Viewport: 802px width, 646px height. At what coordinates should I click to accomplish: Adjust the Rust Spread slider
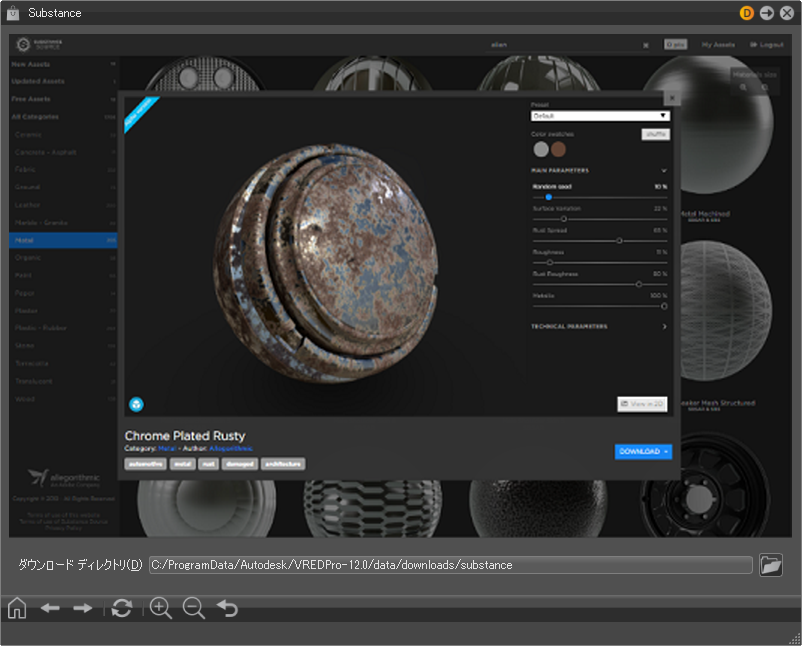tap(619, 240)
